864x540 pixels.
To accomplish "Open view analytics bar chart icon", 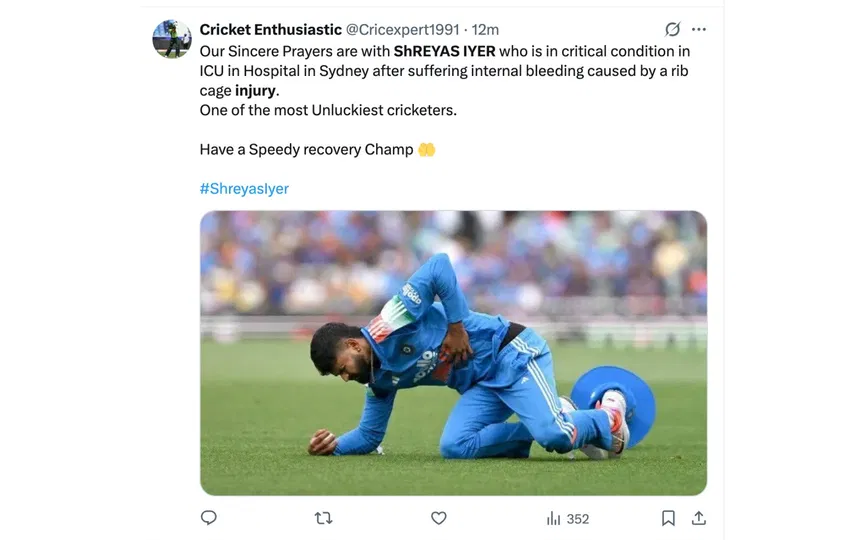I will [x=553, y=518].
